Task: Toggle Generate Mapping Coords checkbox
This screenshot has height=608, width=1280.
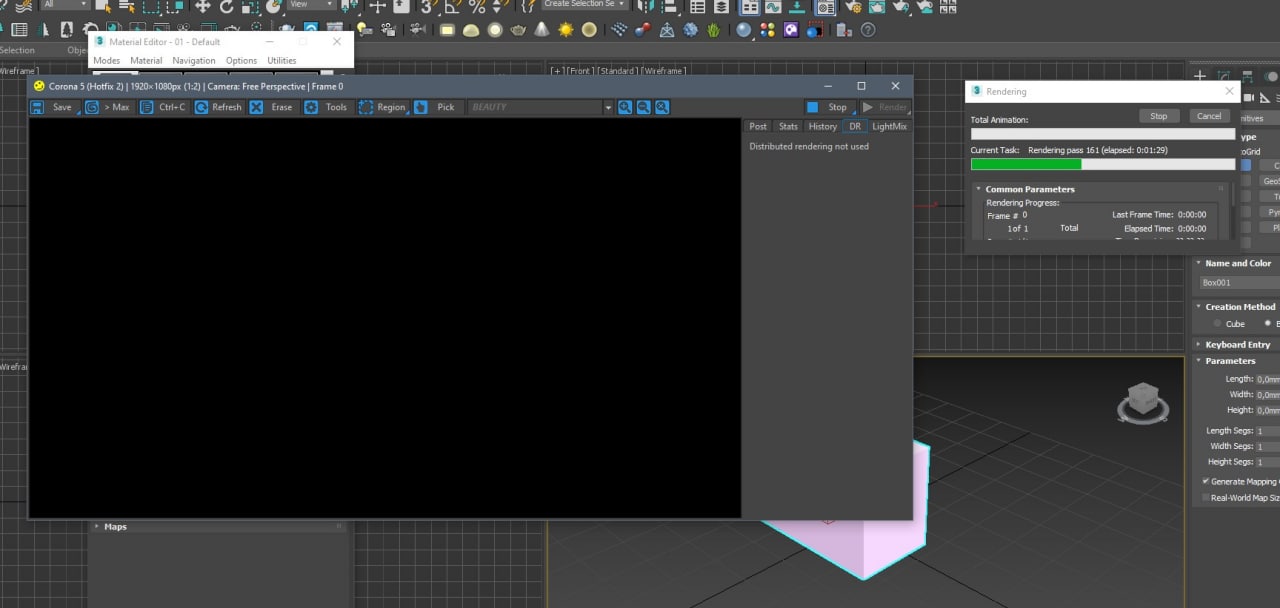Action: (1205, 481)
